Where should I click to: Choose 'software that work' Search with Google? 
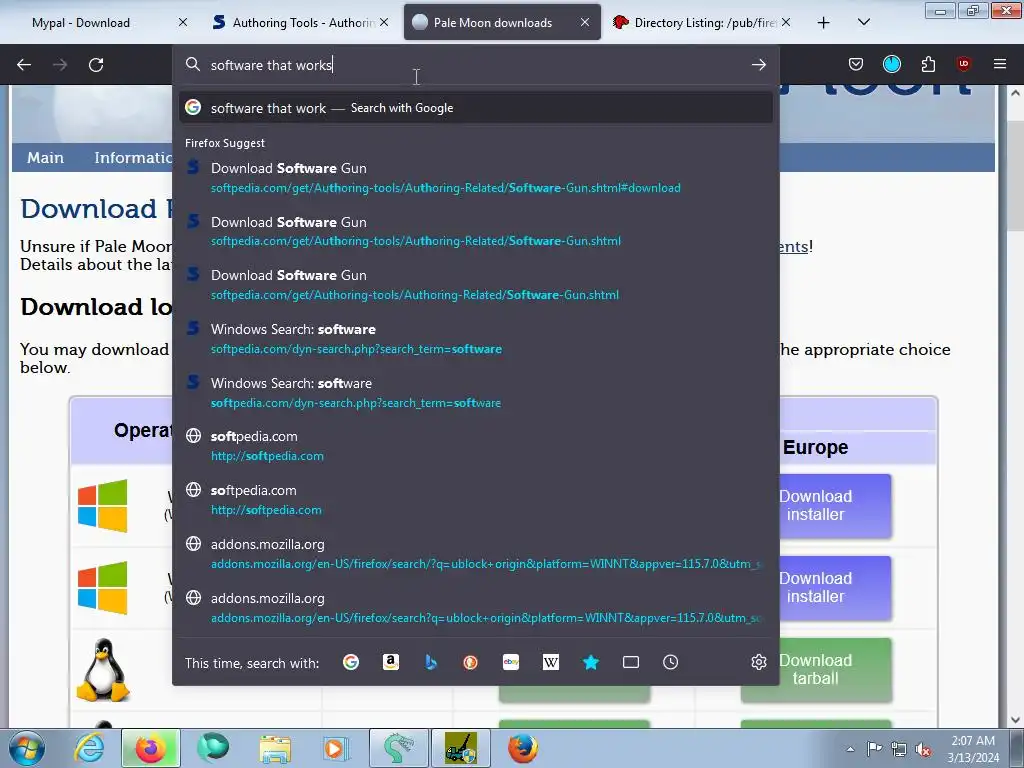(x=475, y=108)
